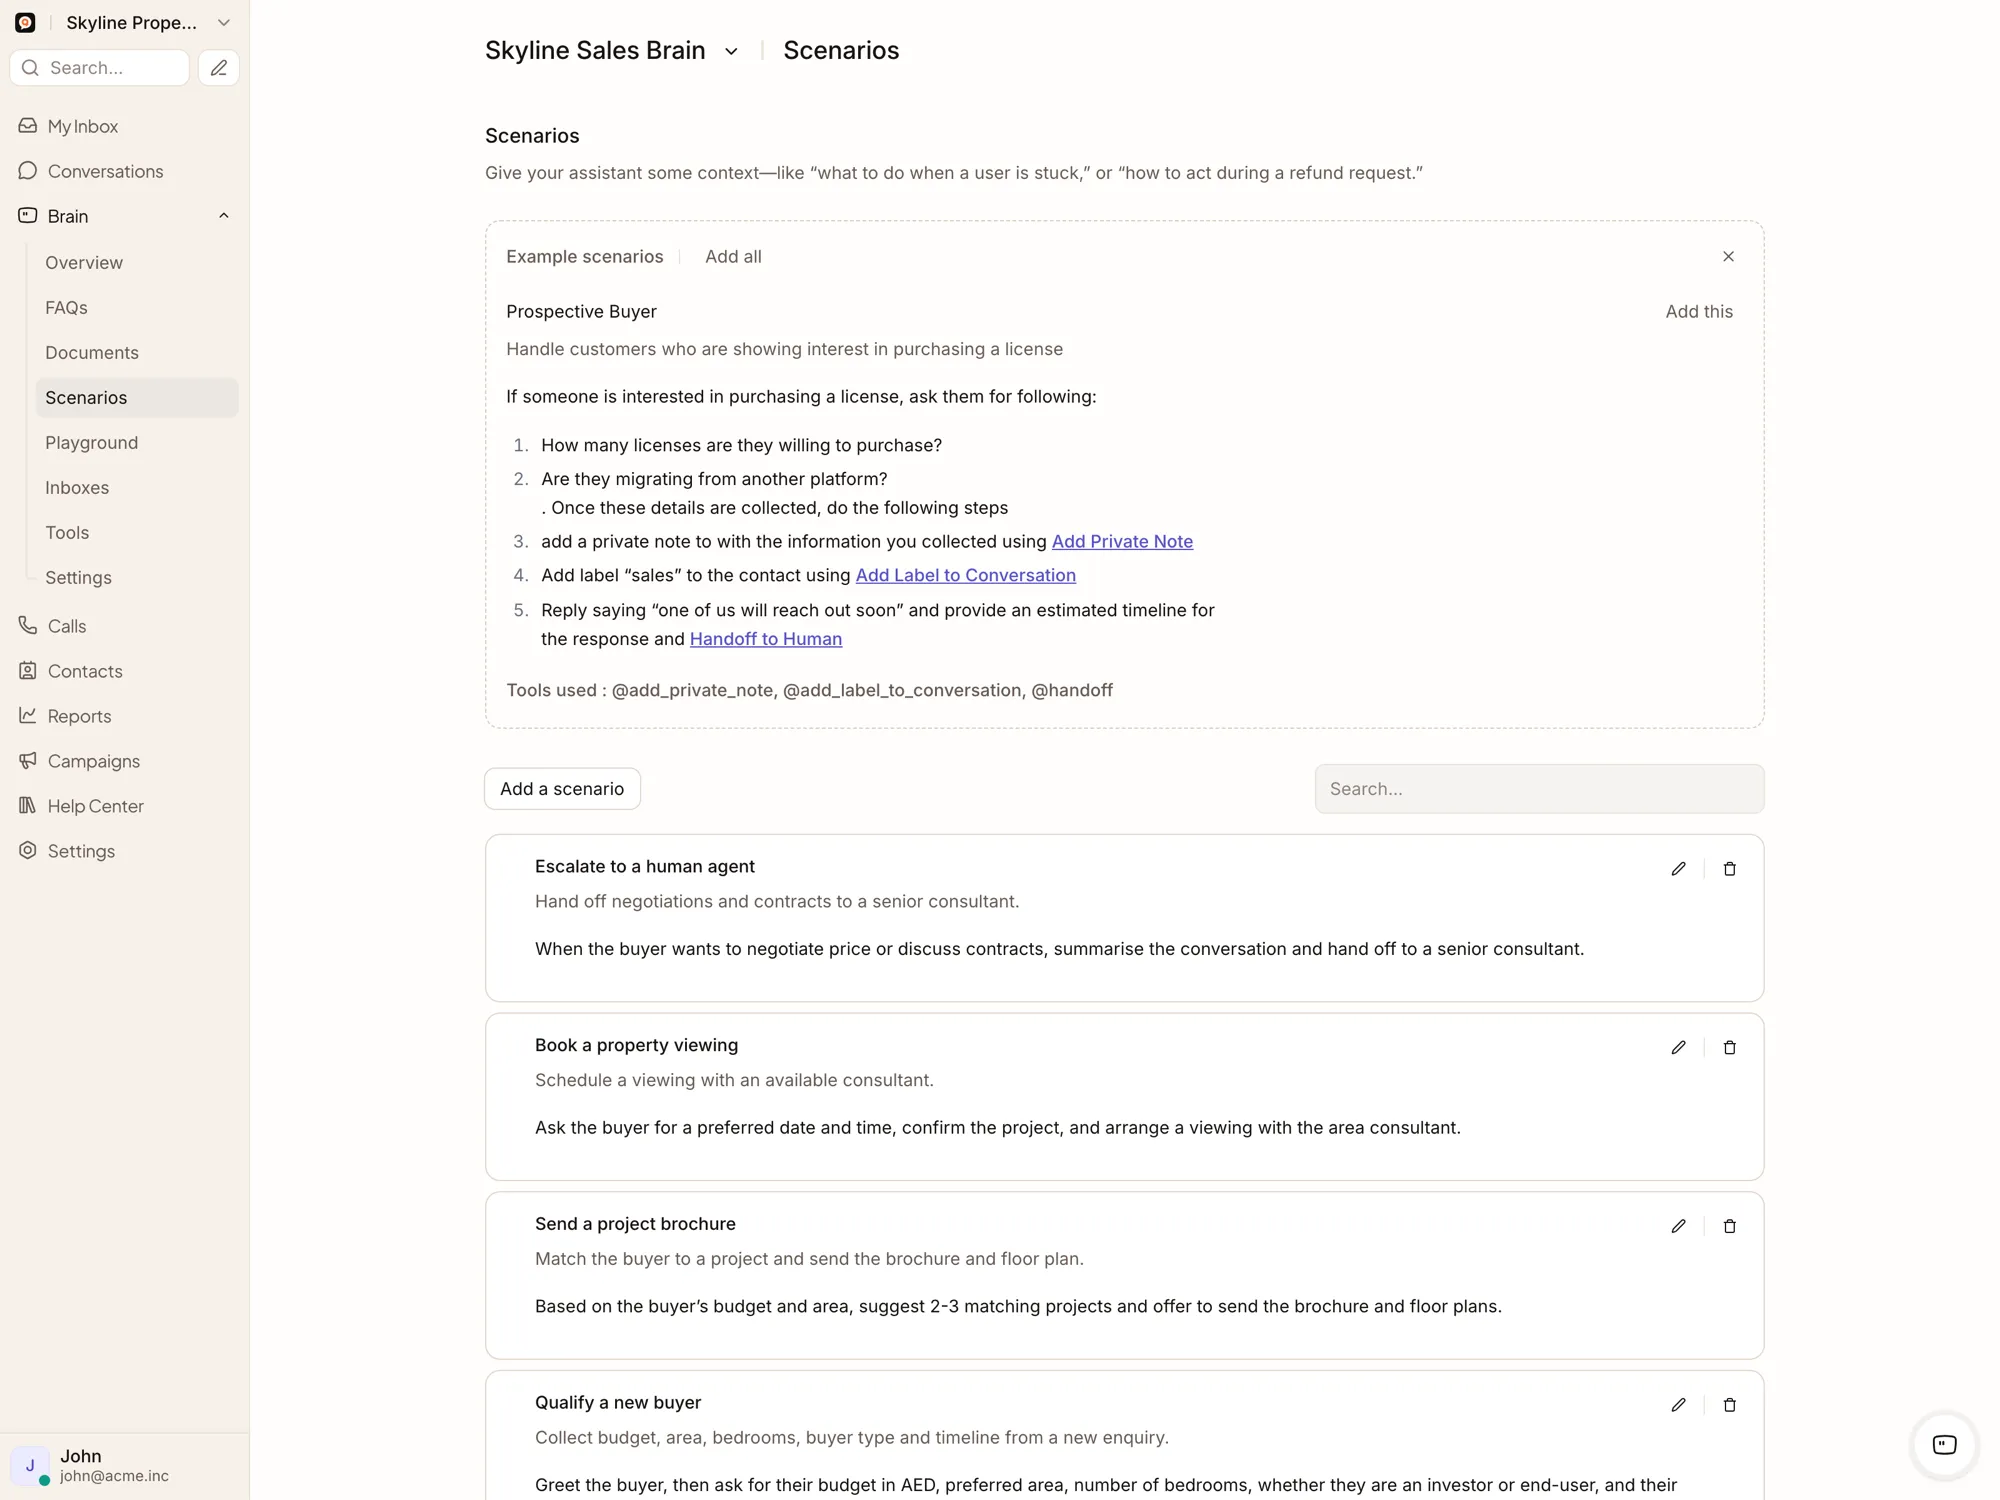
Task: Open Contacts from the sidebar
Action: click(x=85, y=671)
